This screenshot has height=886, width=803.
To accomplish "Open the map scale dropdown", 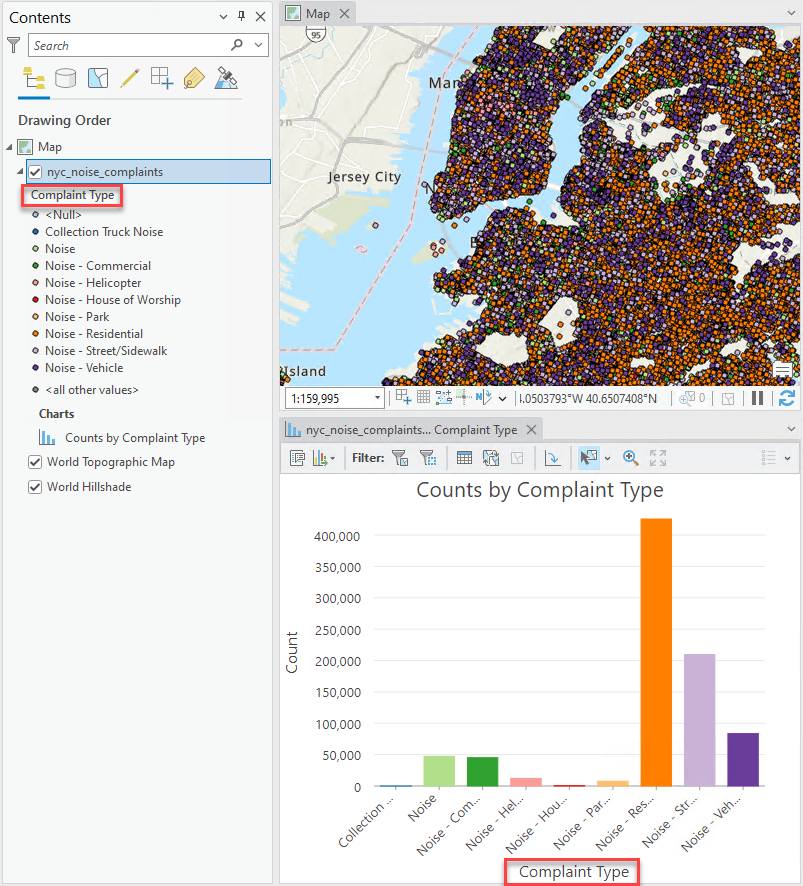I will point(376,398).
